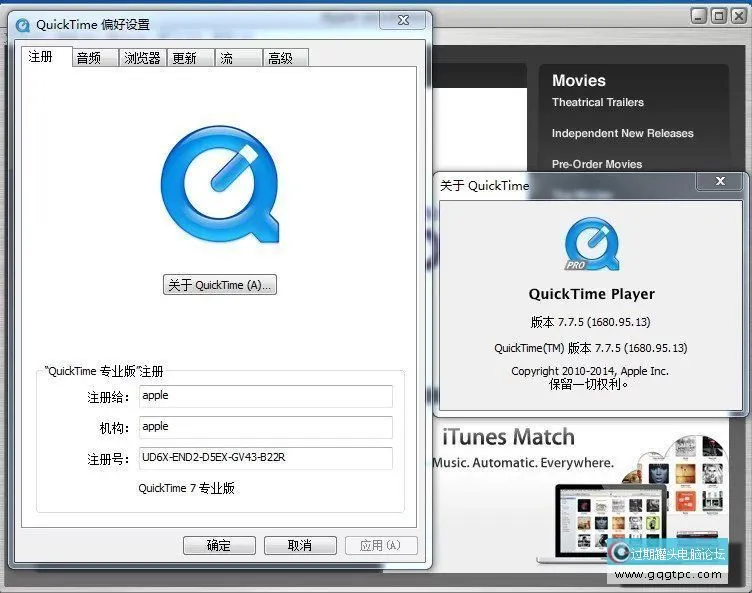Click the QuickTime icon in the preferences title bar
The image size is (752, 593).
coord(22,24)
